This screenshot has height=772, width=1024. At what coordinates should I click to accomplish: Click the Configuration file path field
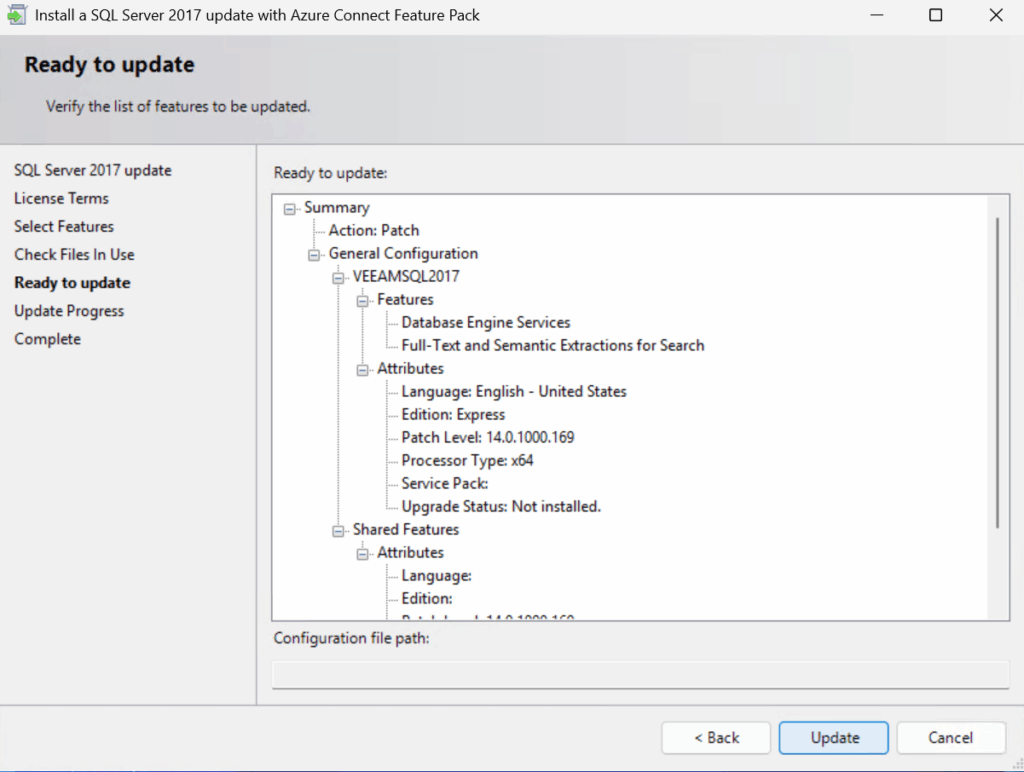[x=641, y=675]
